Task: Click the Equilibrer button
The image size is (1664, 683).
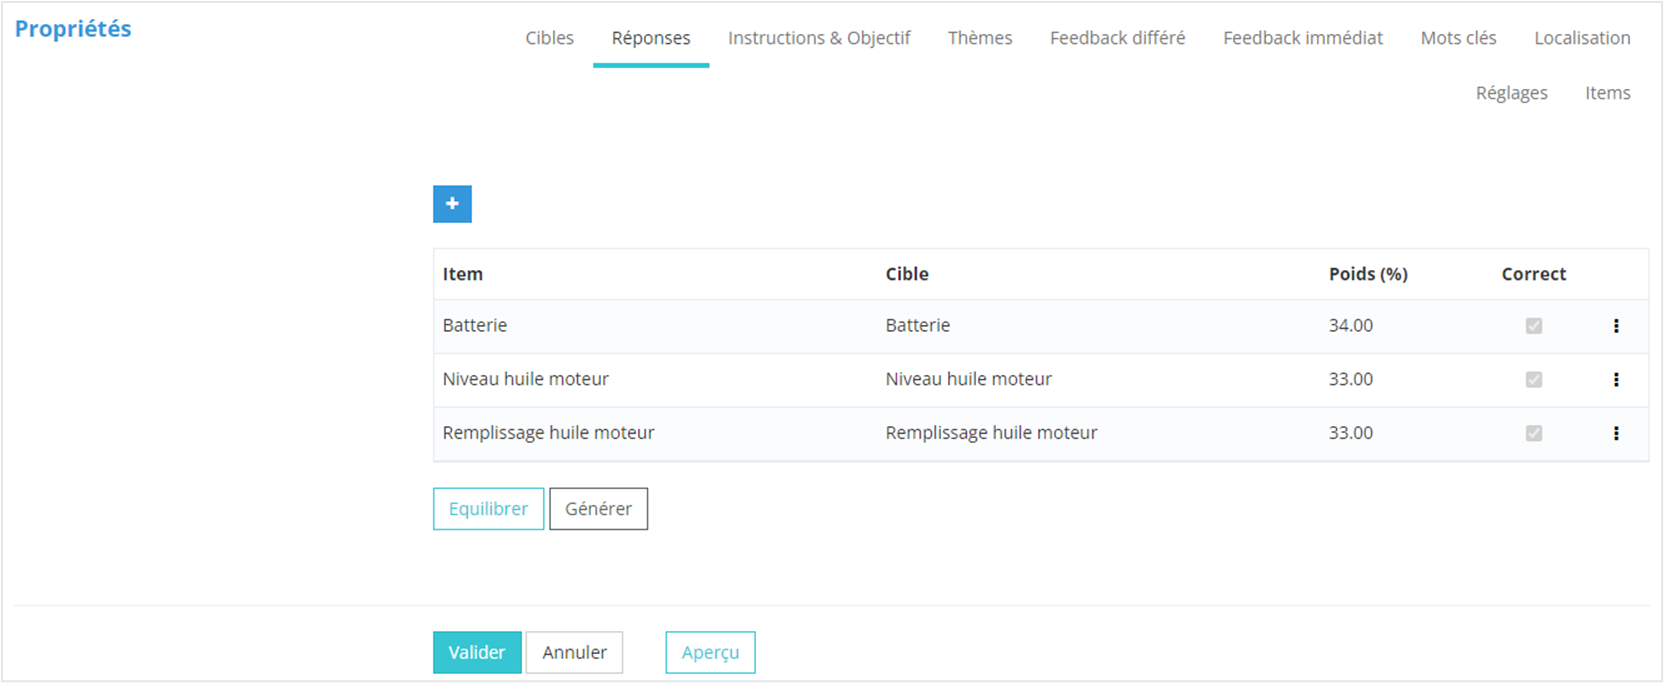Action: [488, 509]
